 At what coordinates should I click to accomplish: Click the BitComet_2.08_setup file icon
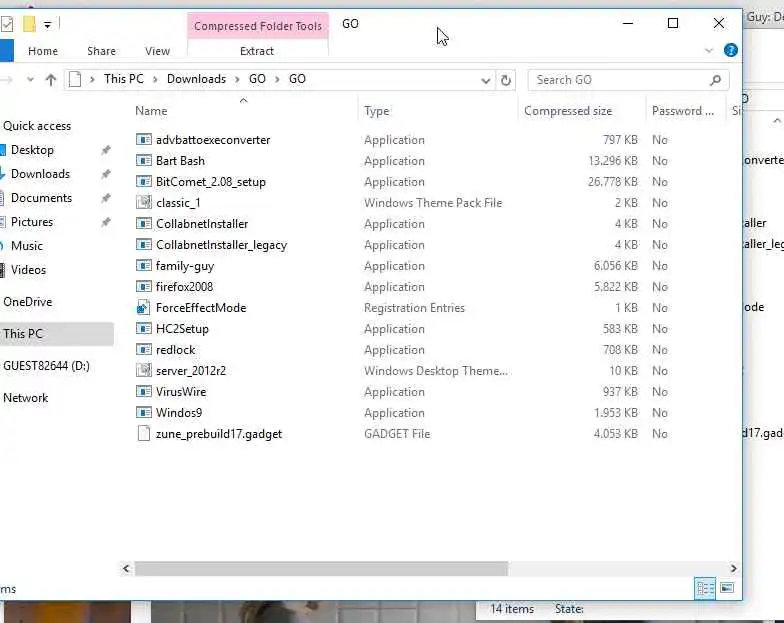[x=144, y=182]
